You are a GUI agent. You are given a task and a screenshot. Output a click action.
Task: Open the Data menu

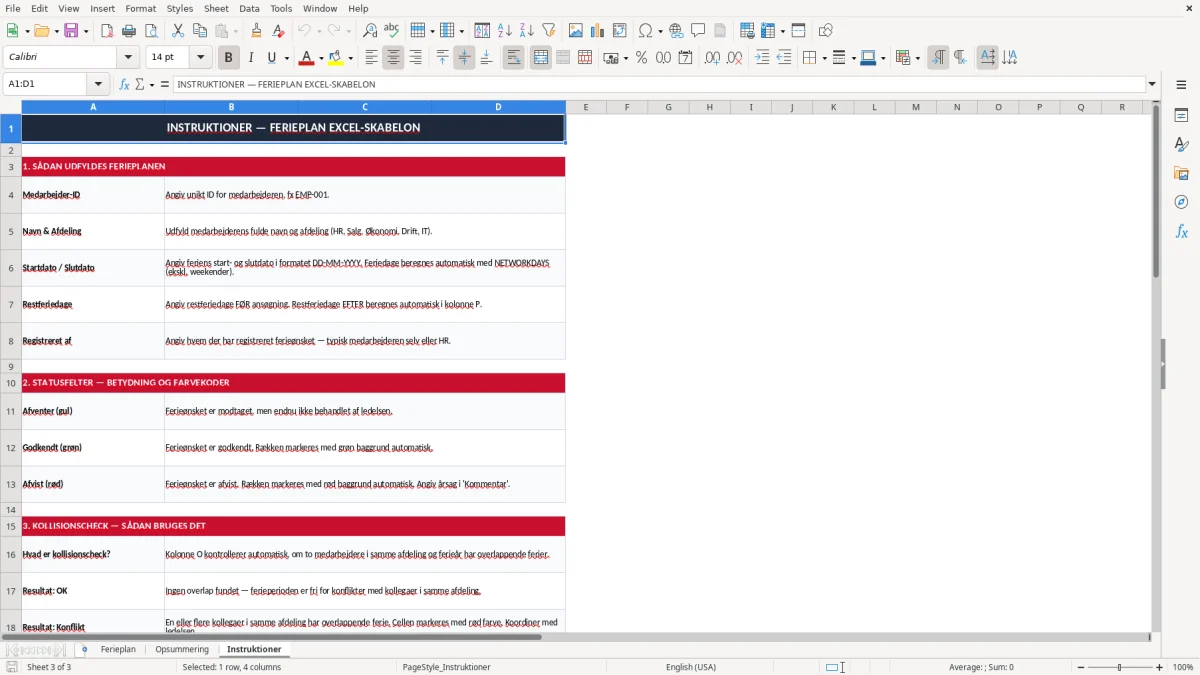[x=249, y=8]
